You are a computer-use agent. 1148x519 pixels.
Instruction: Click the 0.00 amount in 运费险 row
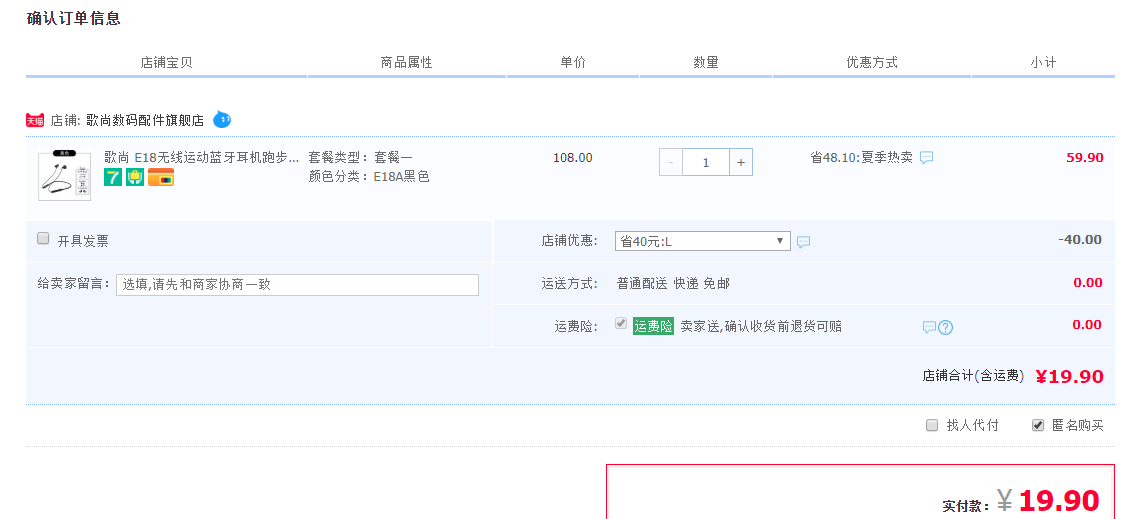pyautogui.click(x=1087, y=324)
